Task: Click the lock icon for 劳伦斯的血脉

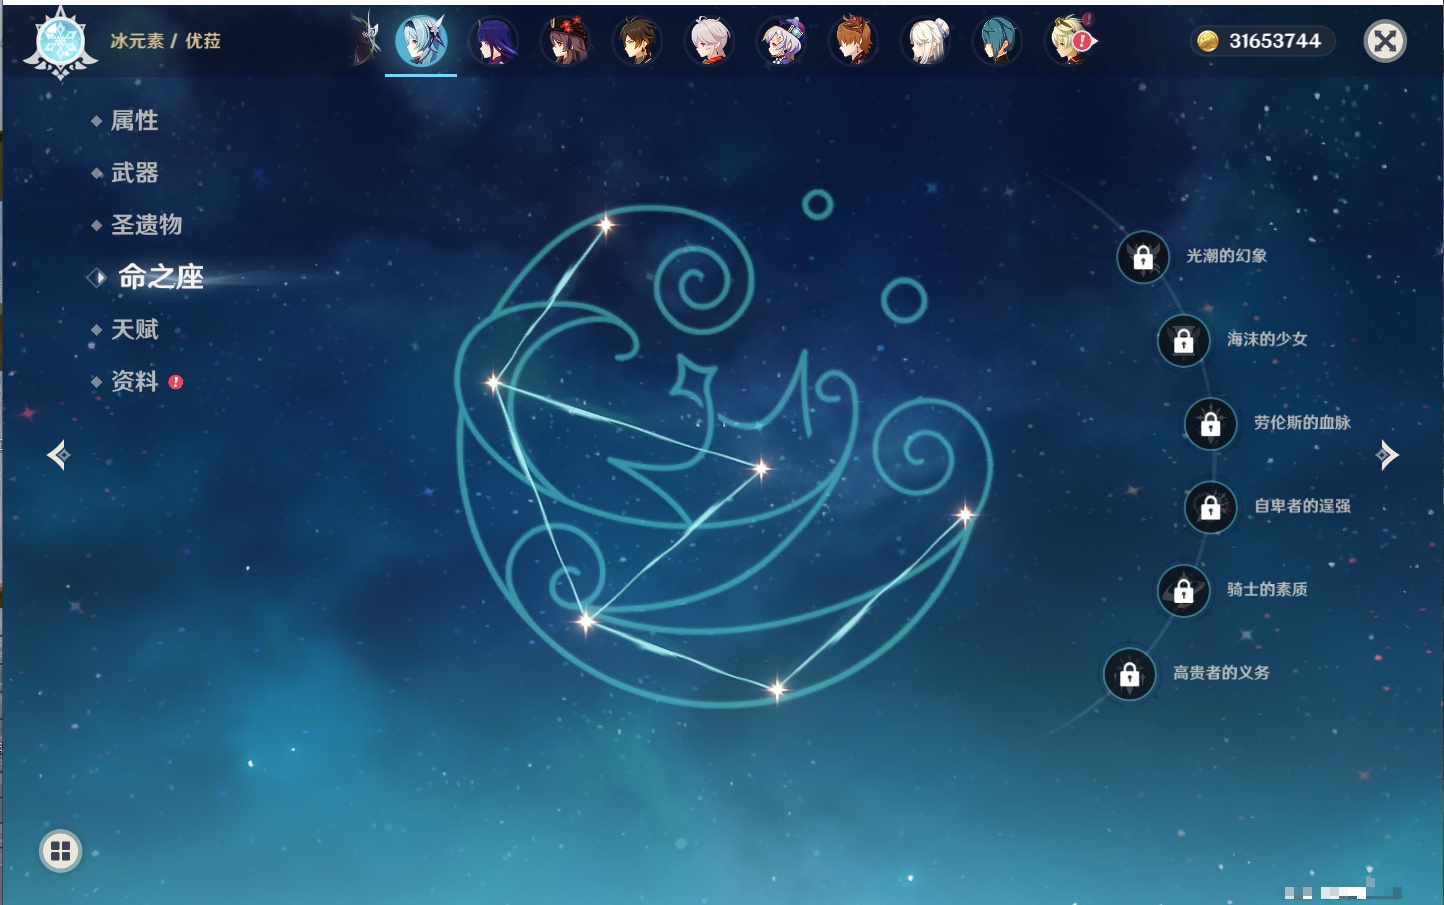Action: (1211, 424)
